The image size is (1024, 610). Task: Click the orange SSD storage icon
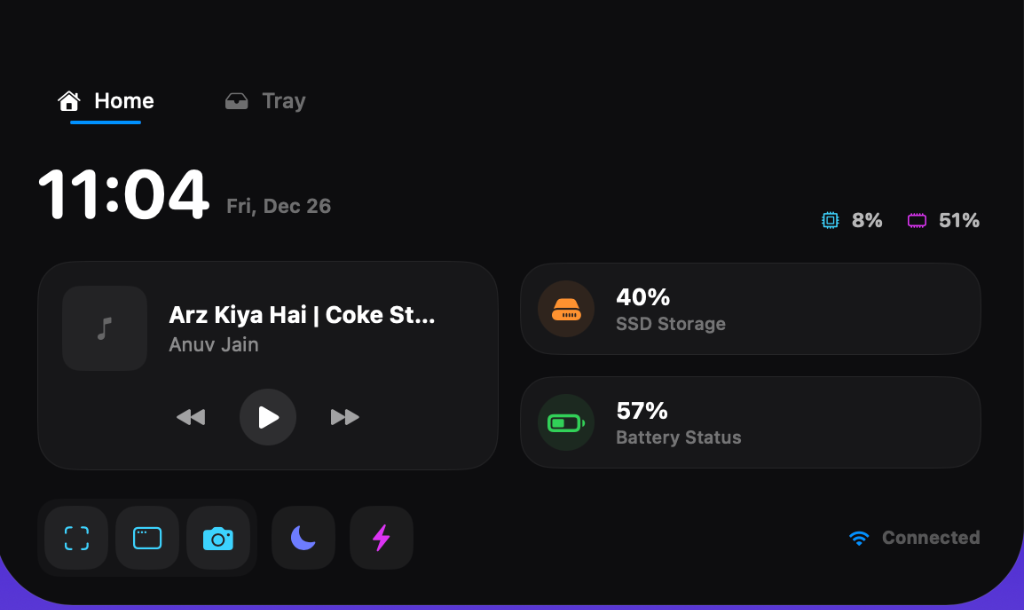pos(566,309)
